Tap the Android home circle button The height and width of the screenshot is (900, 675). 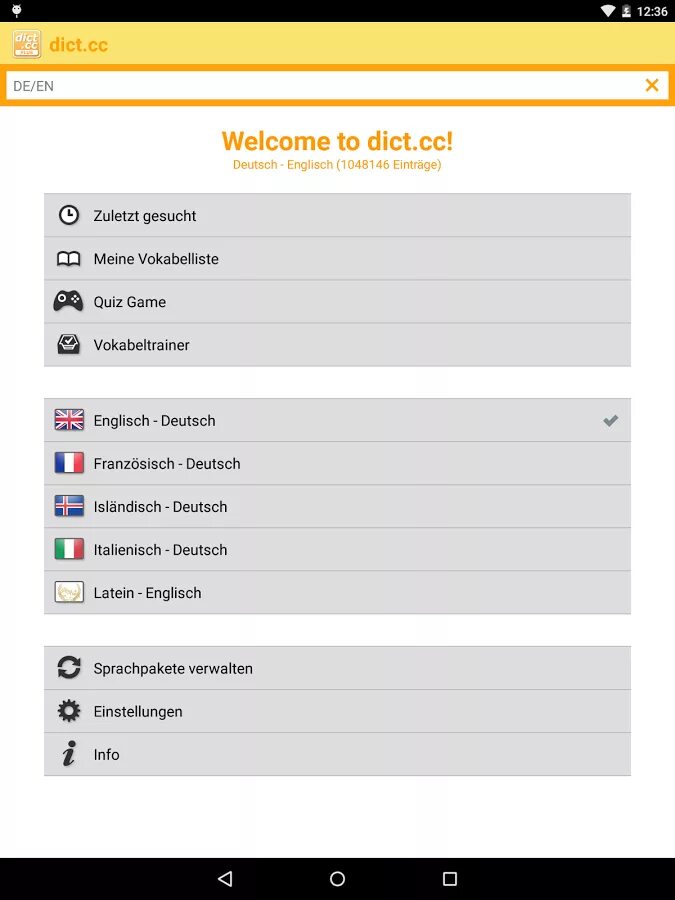tap(338, 878)
